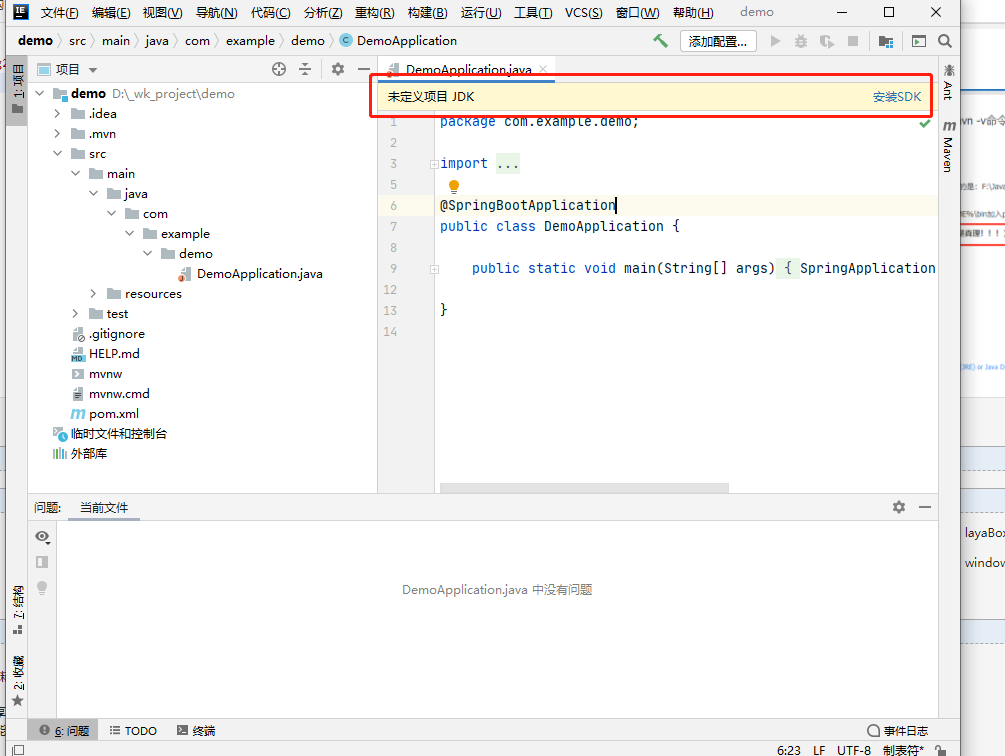Image resolution: width=1005 pixels, height=756 pixels.
Task: Click the Run with coverage icon
Action: click(827, 41)
